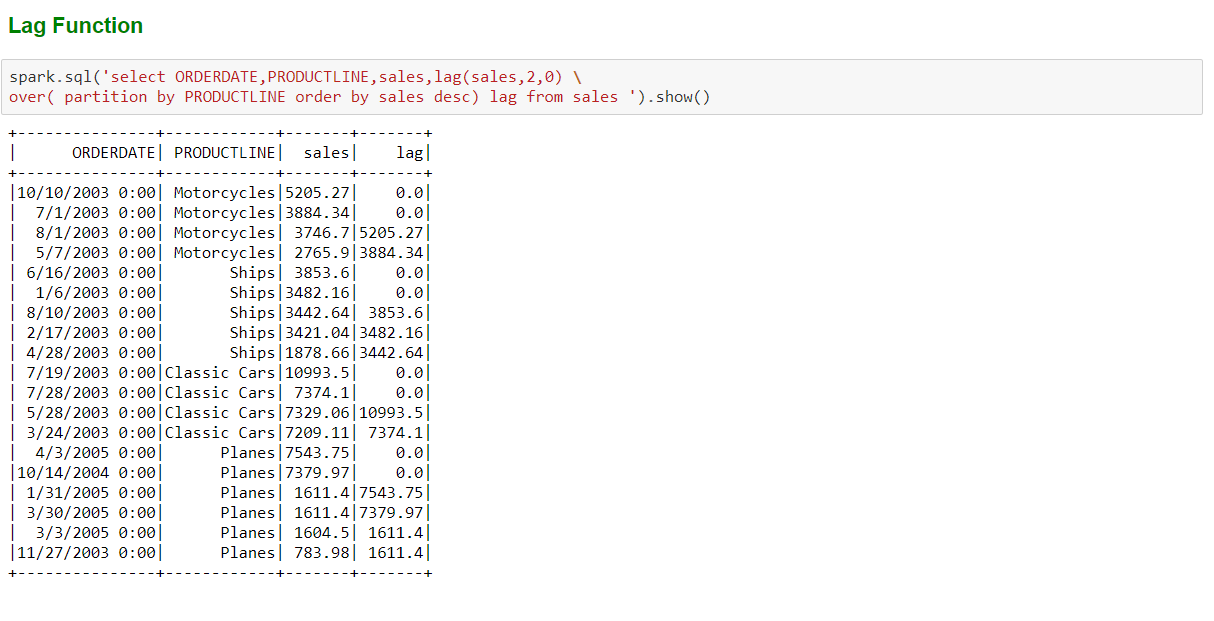Click the date 8/10/2003 0:00
Screen dimensions: 1214x621
91,313
